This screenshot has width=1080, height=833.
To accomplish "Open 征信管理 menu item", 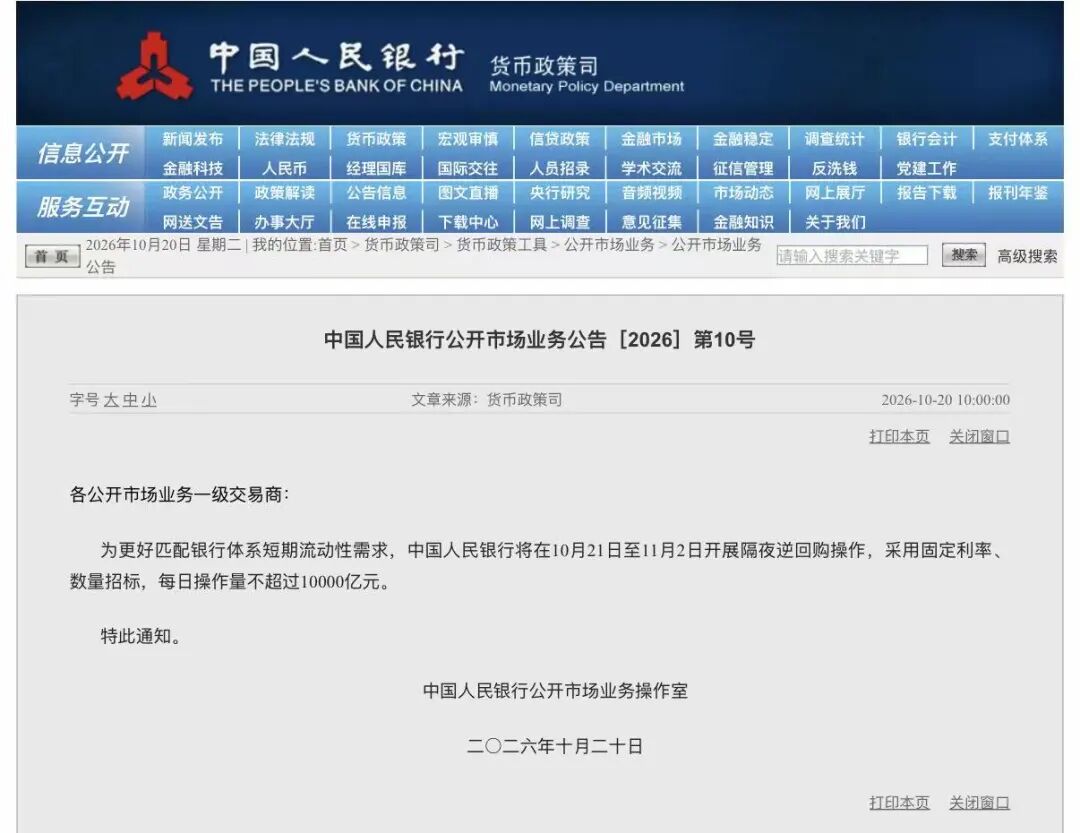I will (742, 168).
